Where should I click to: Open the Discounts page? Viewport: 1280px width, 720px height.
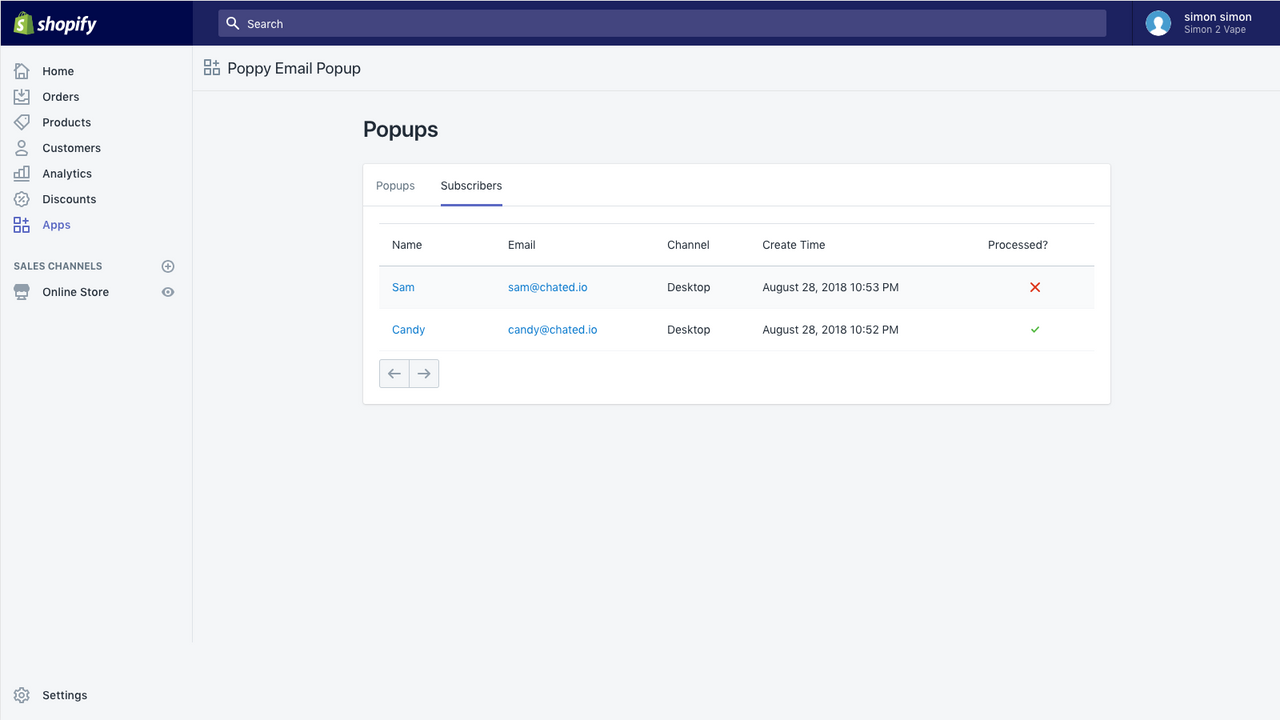click(x=69, y=199)
